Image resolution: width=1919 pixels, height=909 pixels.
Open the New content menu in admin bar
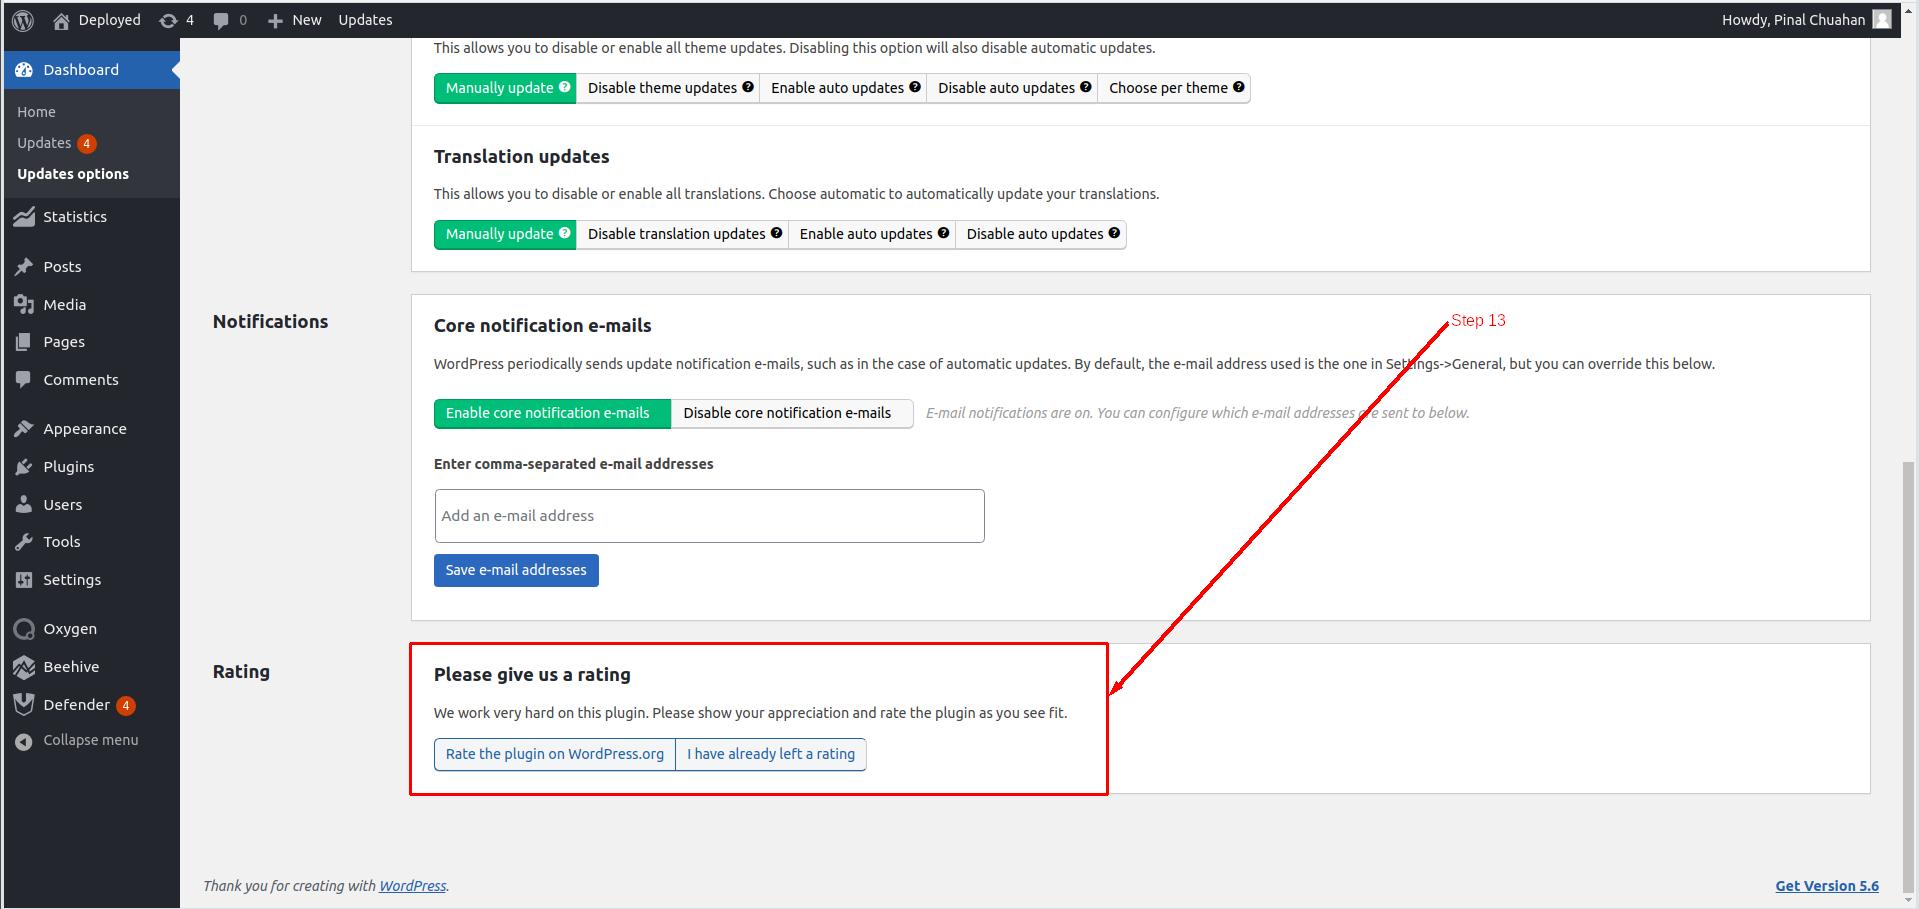point(294,20)
